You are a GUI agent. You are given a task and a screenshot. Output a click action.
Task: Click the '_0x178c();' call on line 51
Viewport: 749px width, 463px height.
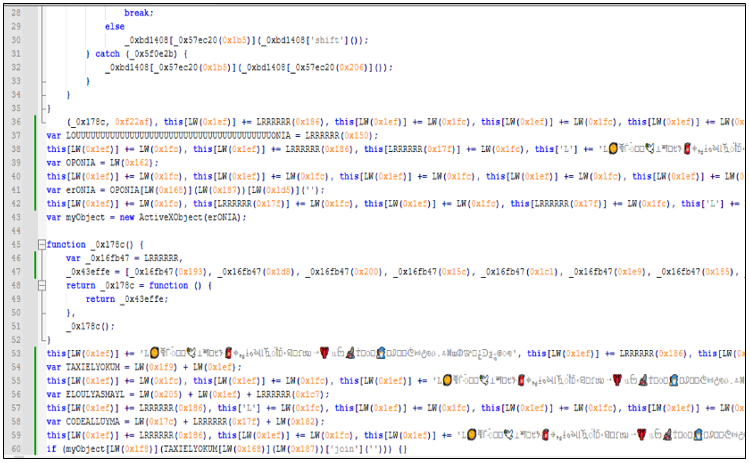pos(90,326)
